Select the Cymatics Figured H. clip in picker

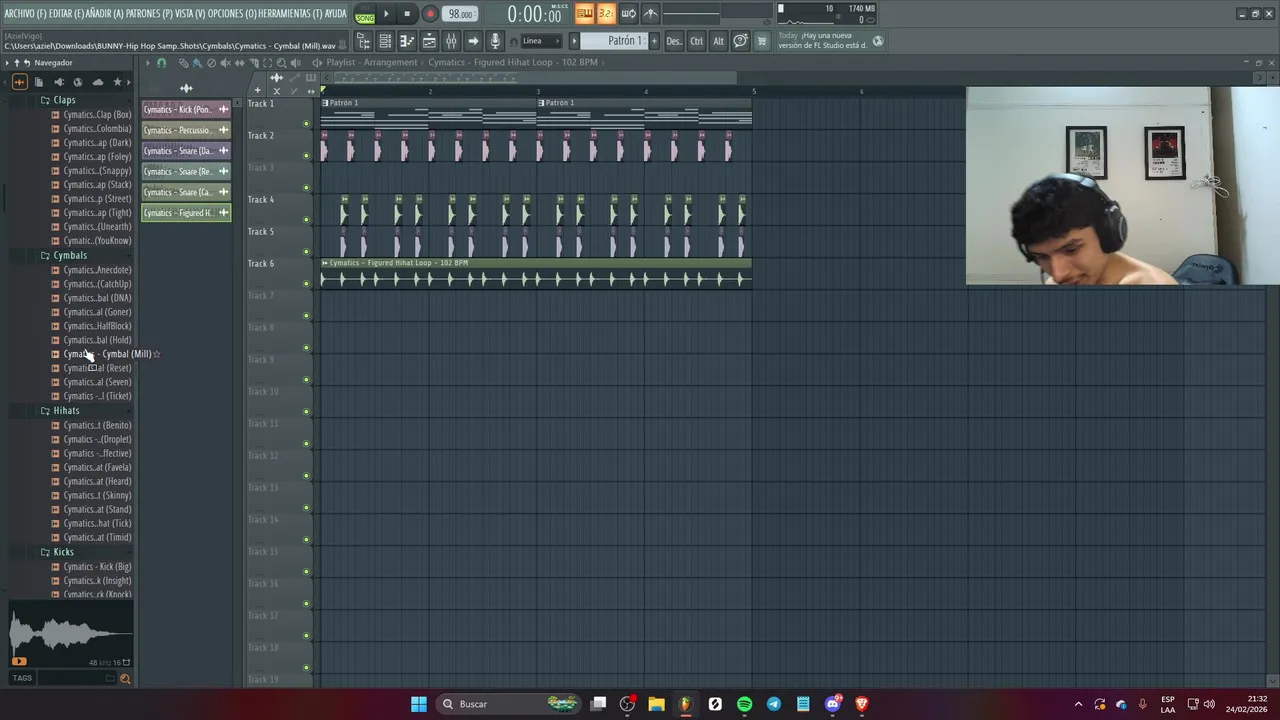click(186, 213)
